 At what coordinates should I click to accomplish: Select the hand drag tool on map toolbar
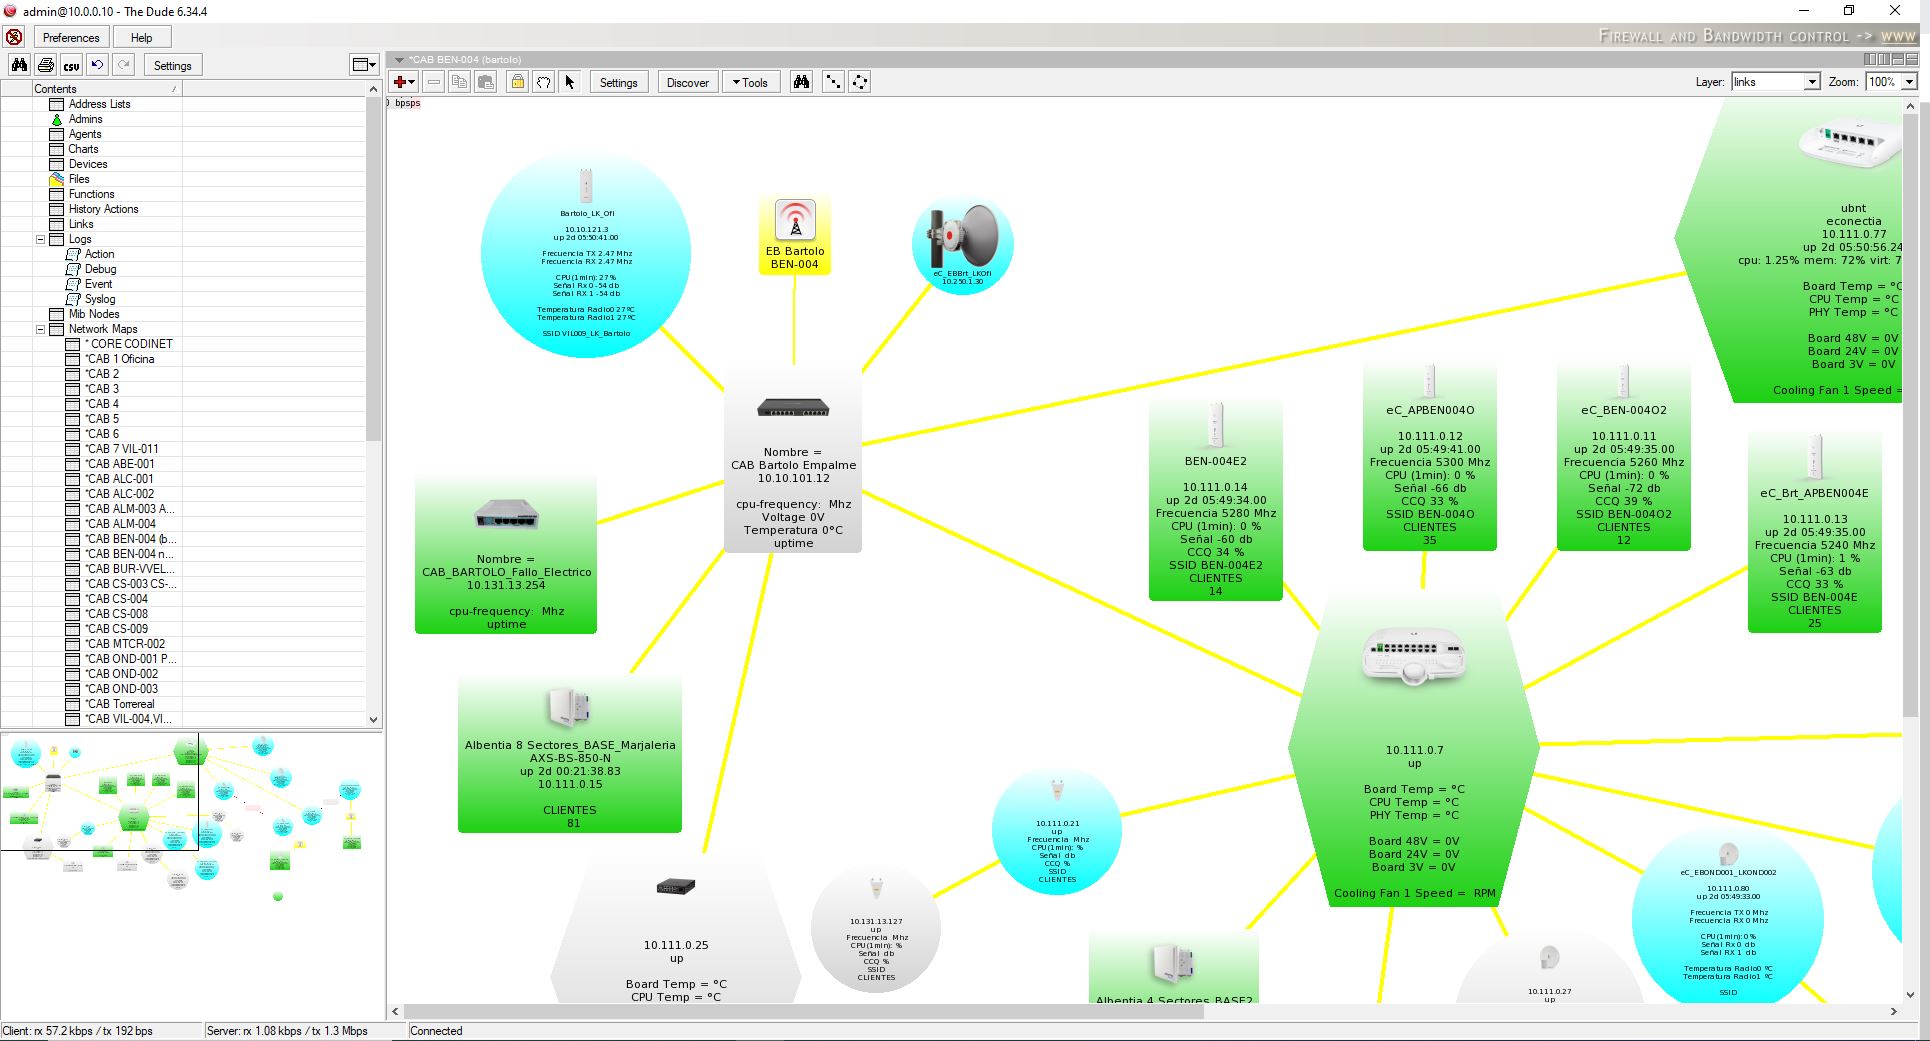pyautogui.click(x=543, y=82)
